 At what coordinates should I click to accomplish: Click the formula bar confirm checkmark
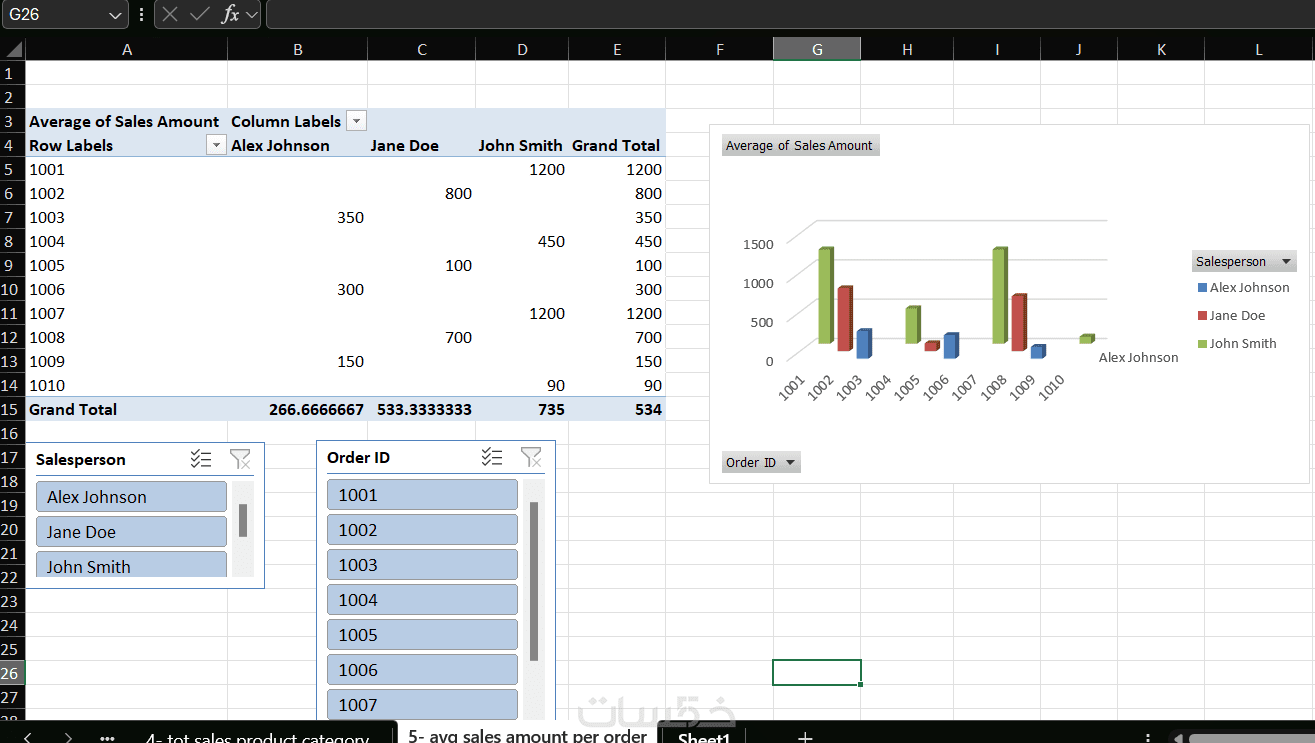pos(200,14)
